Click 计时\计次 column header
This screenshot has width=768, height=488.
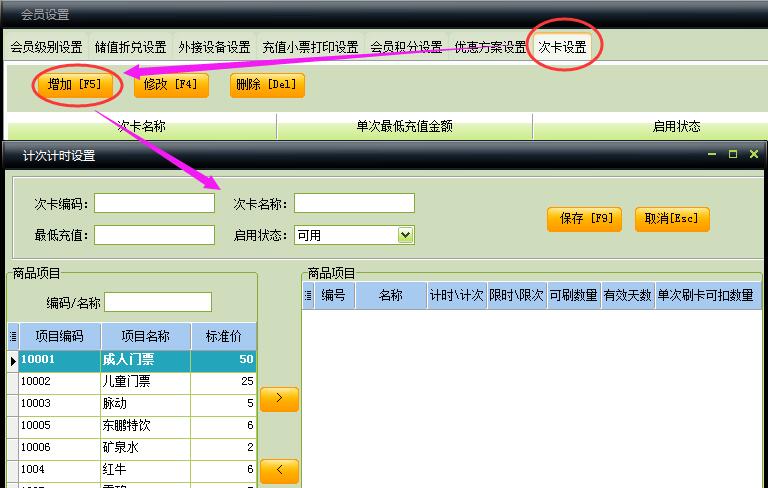[456, 295]
